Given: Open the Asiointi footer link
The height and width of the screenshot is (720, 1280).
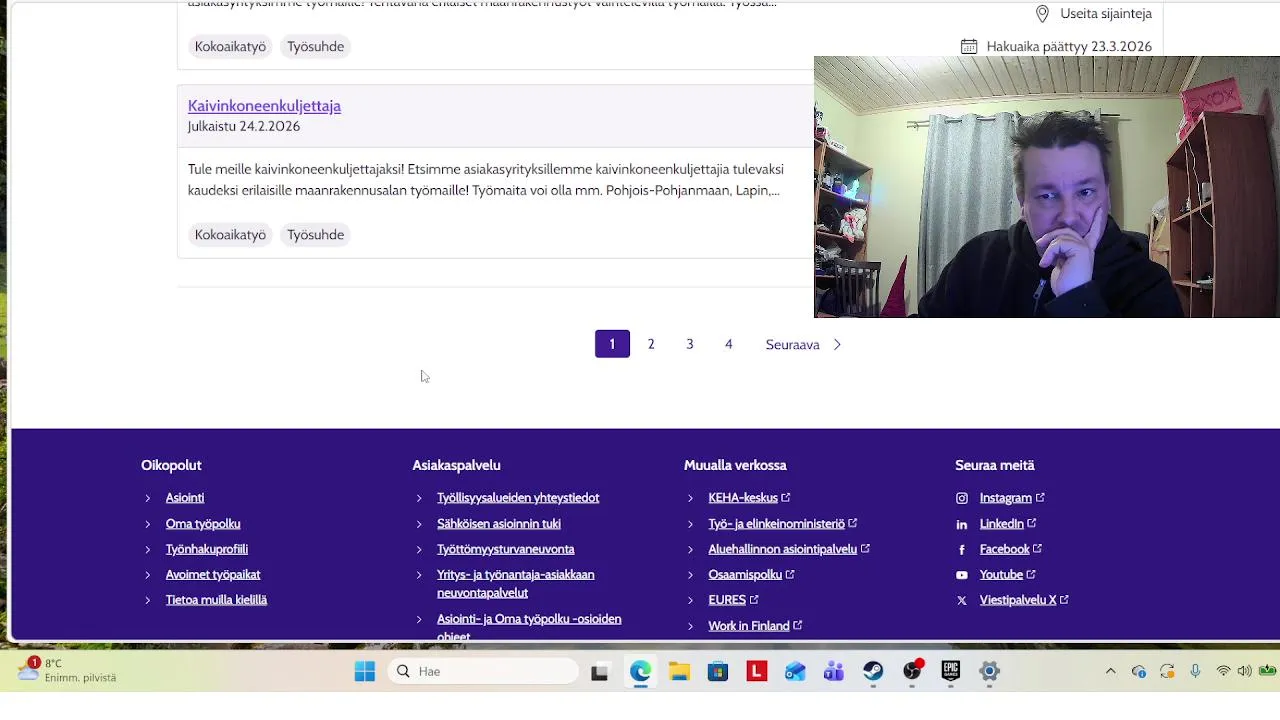Looking at the screenshot, I should [x=185, y=498].
